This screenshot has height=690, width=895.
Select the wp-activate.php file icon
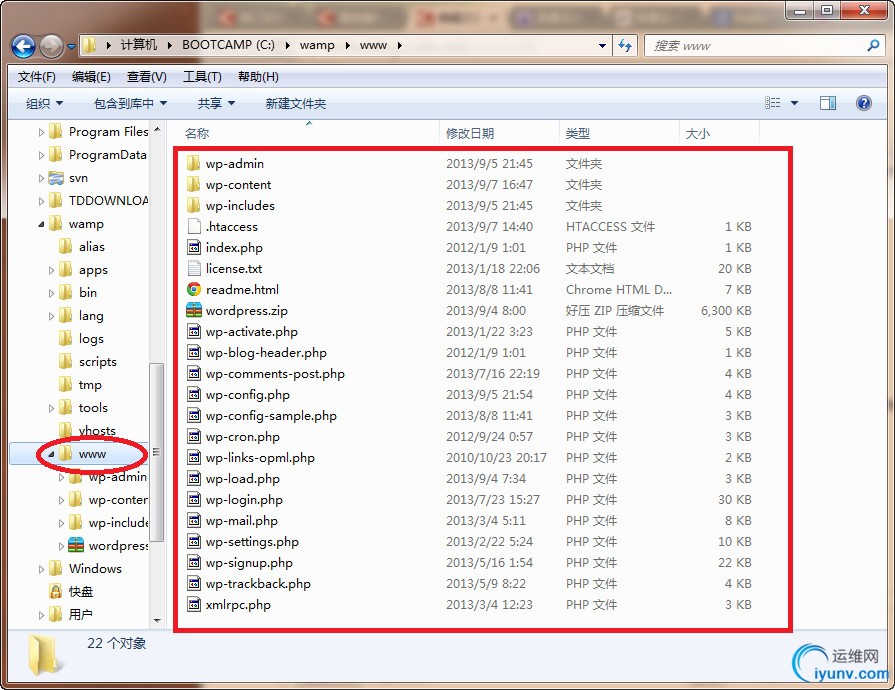pyautogui.click(x=194, y=332)
